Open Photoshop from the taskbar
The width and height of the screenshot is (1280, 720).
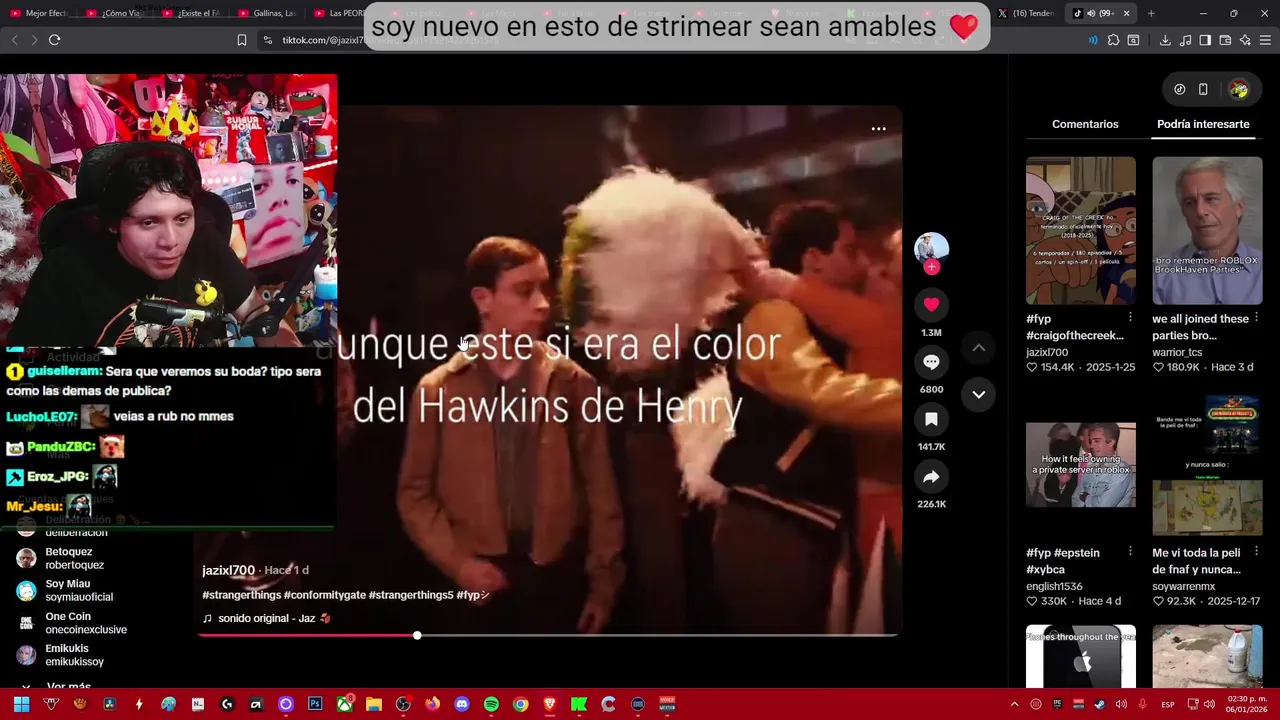pos(315,704)
